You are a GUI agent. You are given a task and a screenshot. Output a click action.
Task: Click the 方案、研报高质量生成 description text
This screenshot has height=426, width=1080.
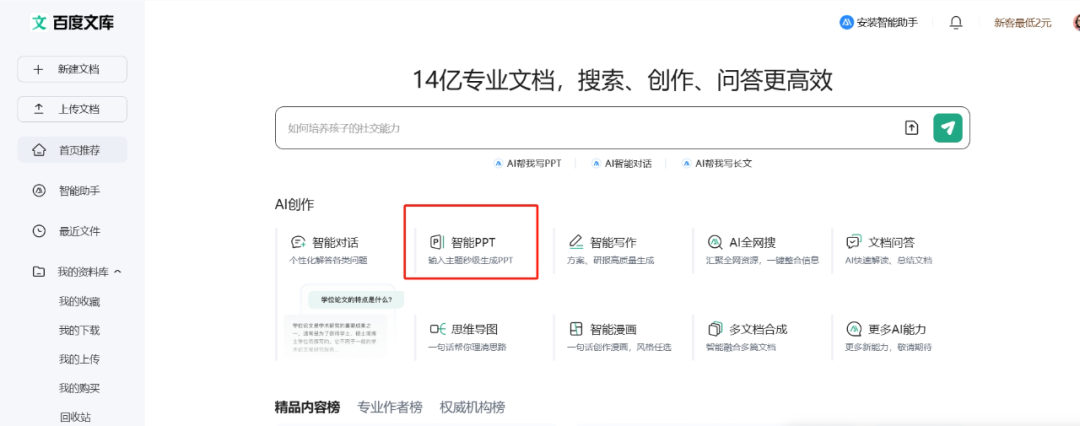tap(610, 261)
